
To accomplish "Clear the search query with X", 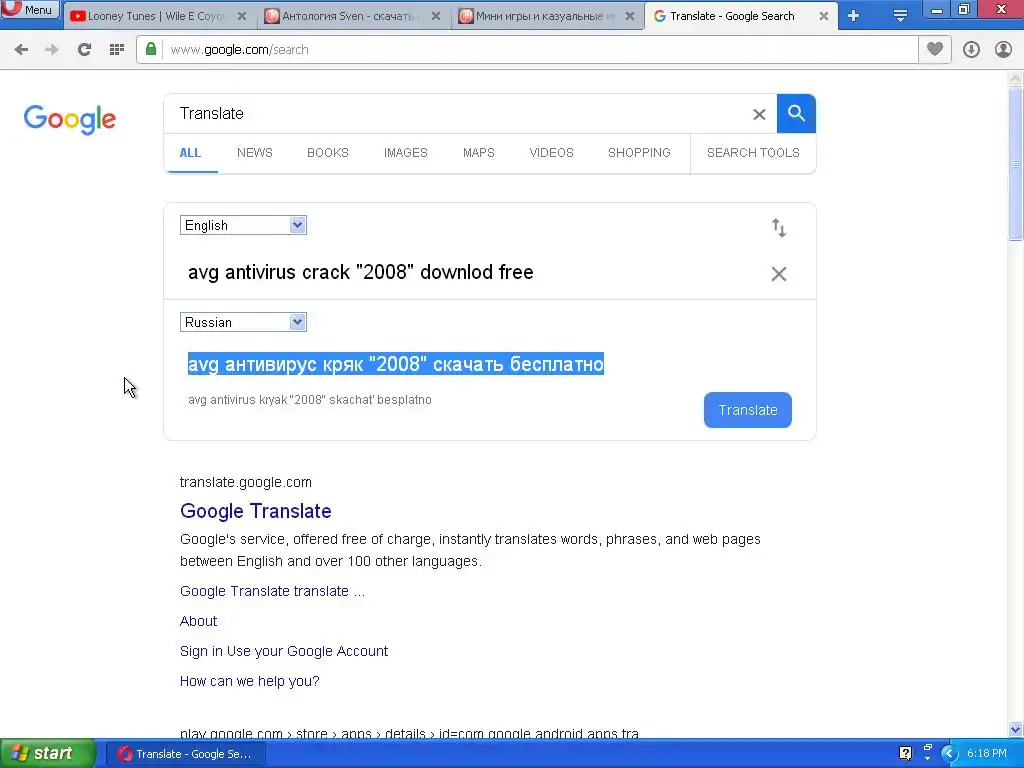I will 759,114.
